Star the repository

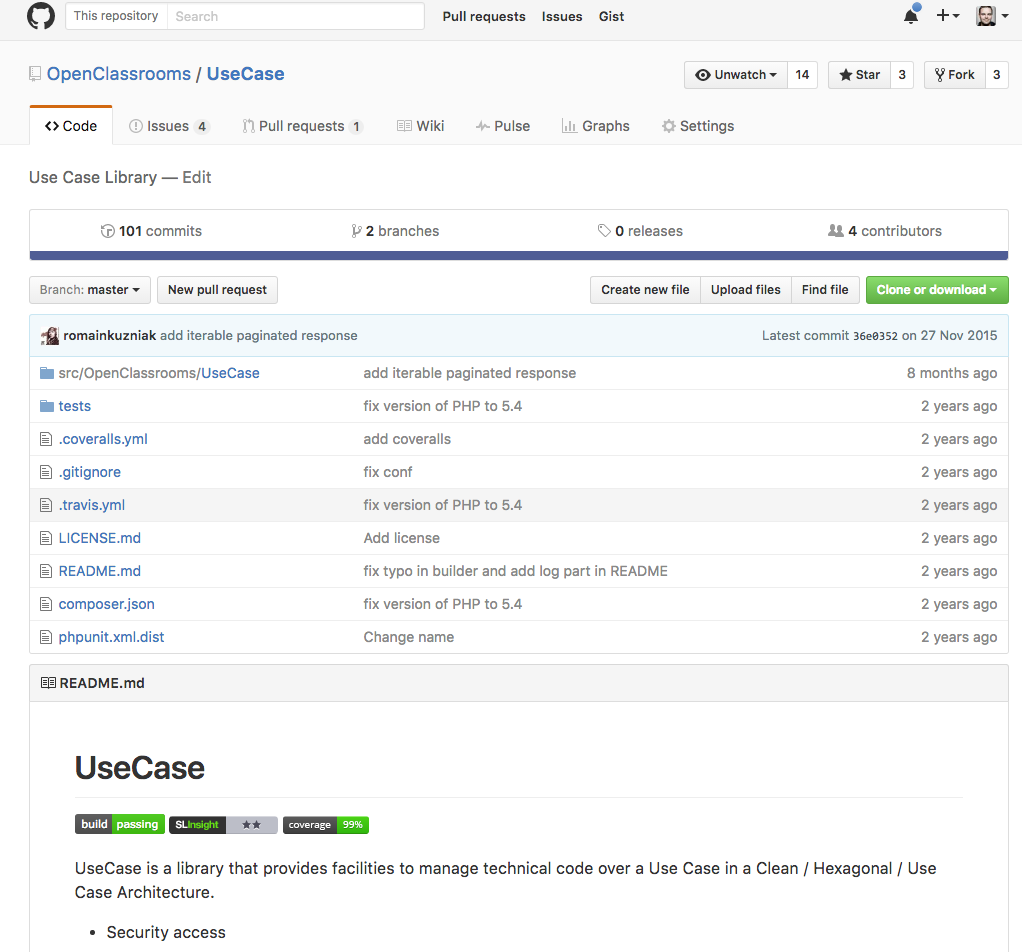[859, 75]
